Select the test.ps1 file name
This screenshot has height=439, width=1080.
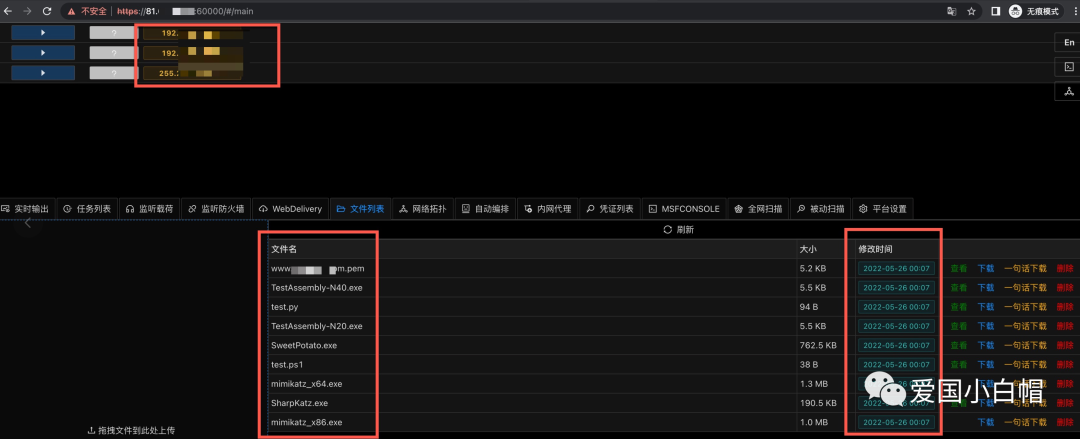pos(287,365)
